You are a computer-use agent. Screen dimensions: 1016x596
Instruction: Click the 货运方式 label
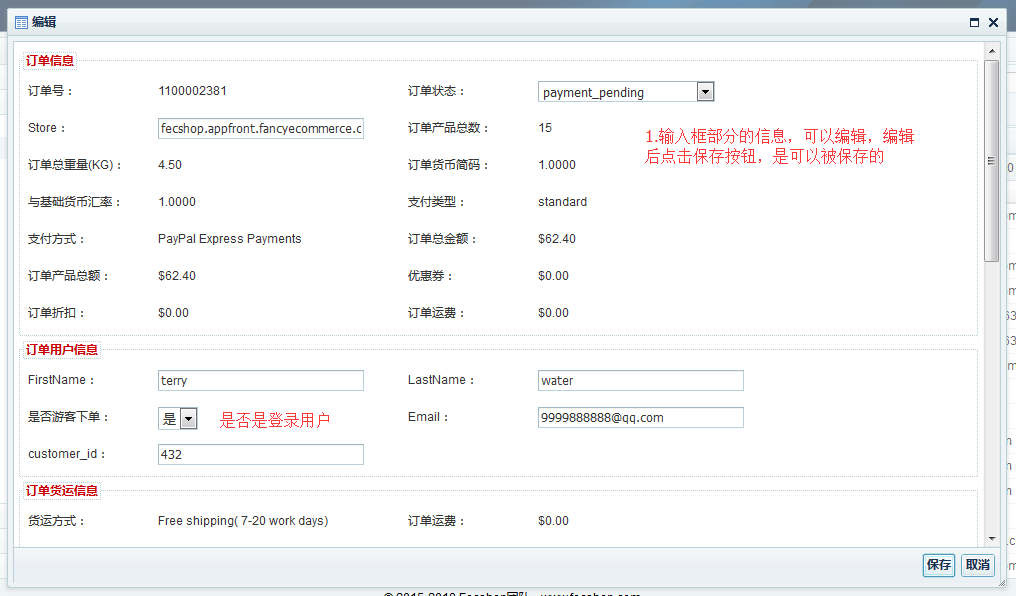click(x=56, y=521)
